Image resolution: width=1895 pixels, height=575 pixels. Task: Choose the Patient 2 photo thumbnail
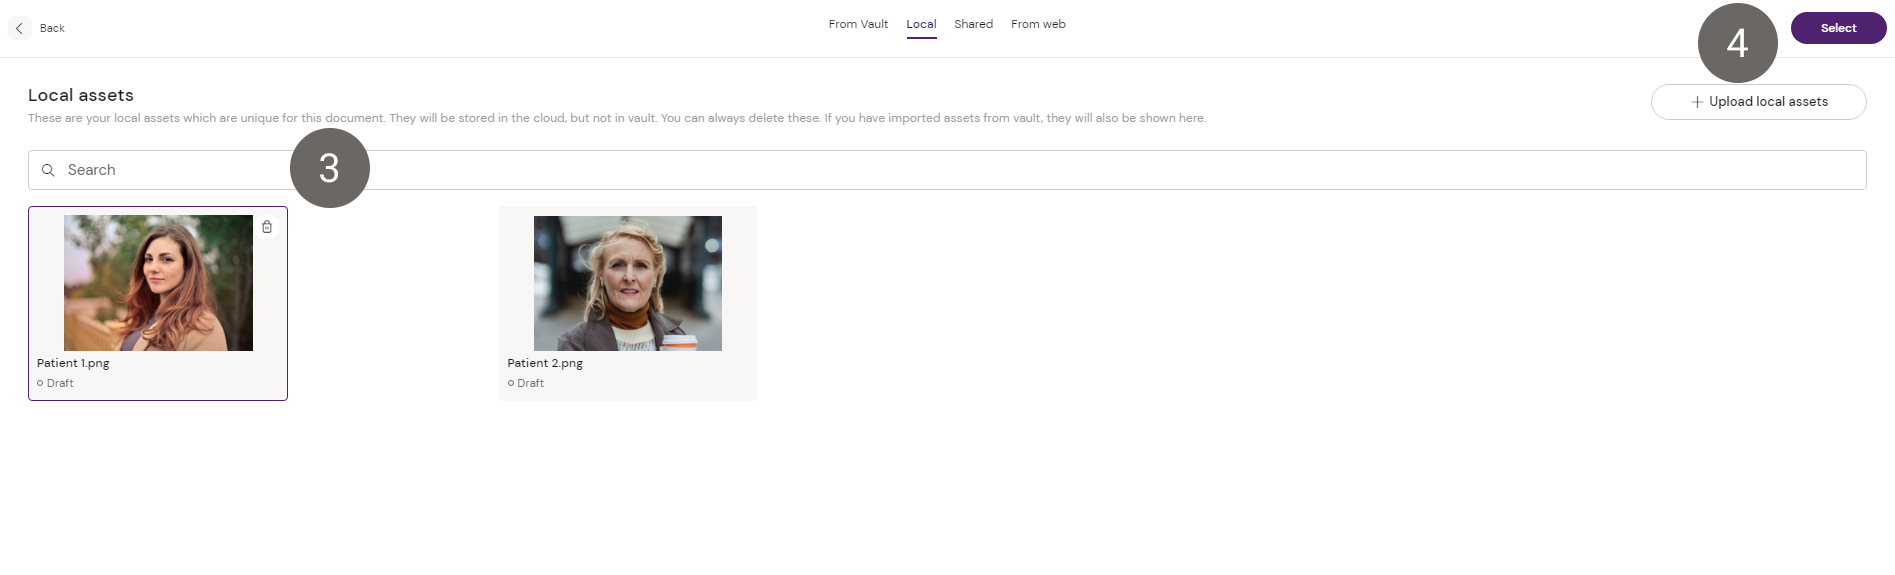click(x=627, y=283)
